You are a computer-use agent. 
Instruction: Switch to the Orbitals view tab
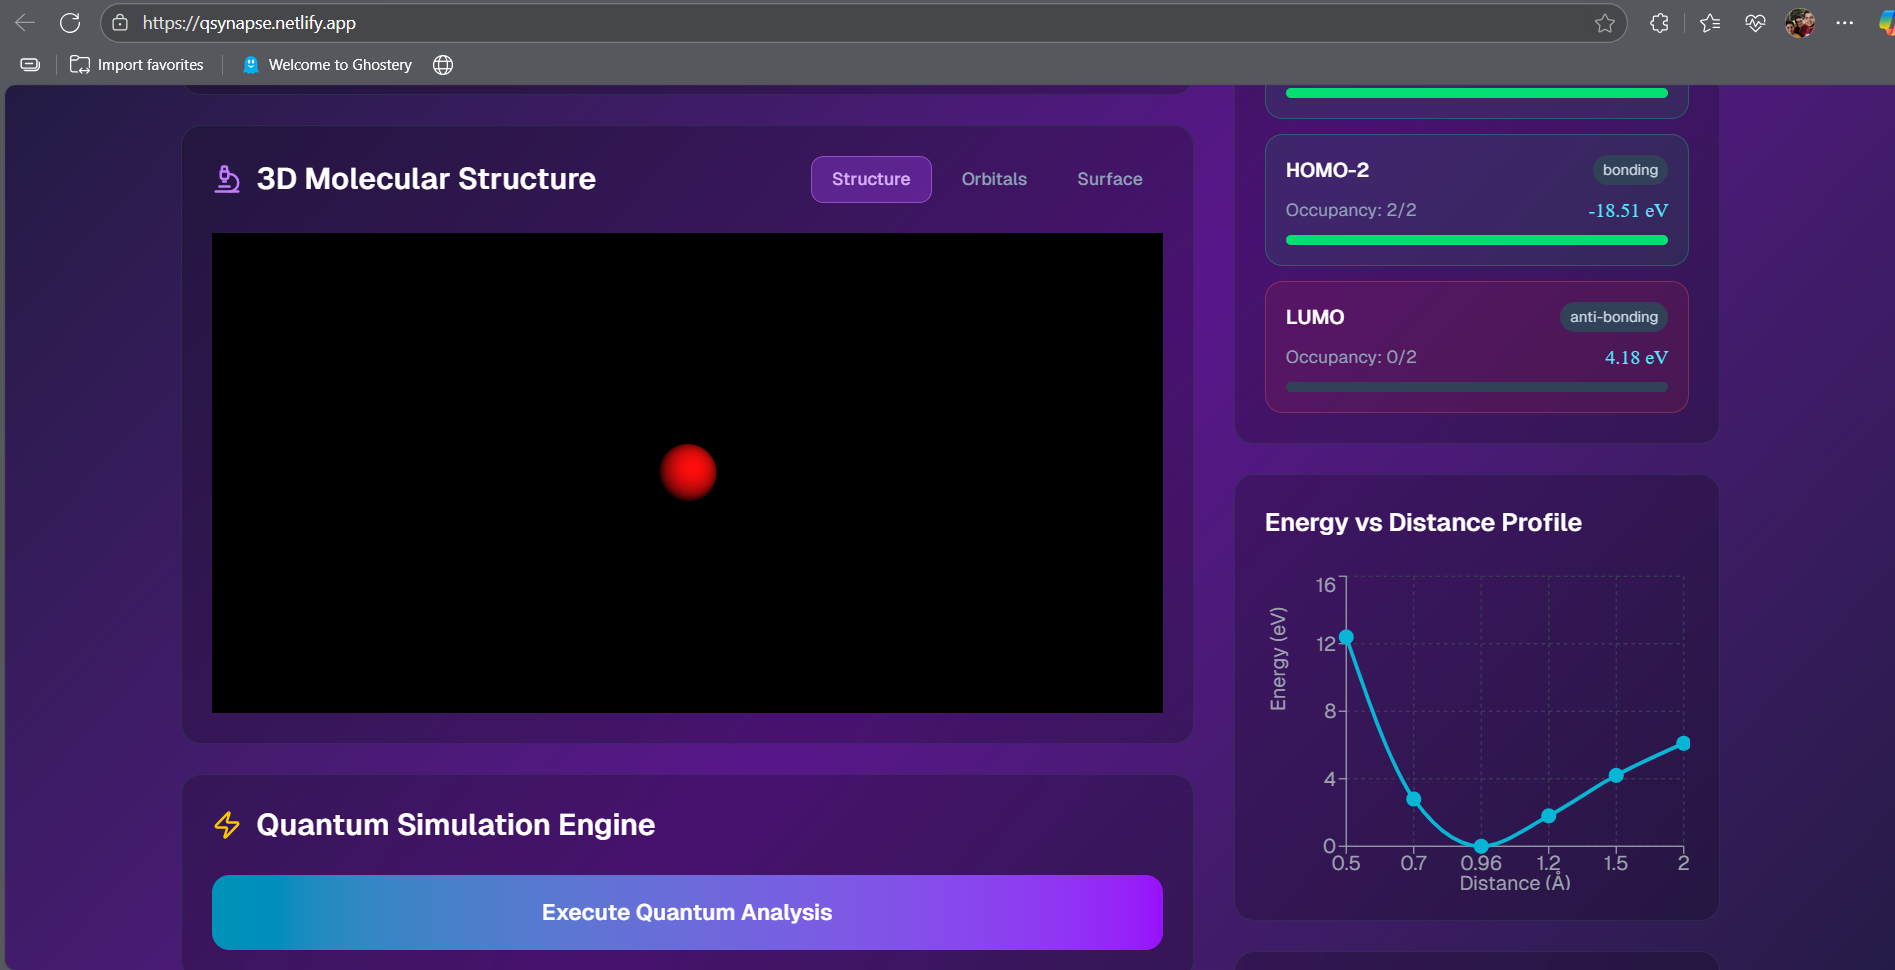[x=994, y=179]
